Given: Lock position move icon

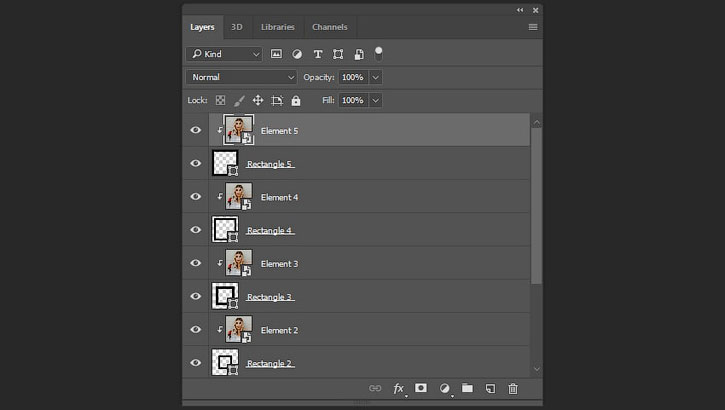Looking at the screenshot, I should tap(258, 100).
